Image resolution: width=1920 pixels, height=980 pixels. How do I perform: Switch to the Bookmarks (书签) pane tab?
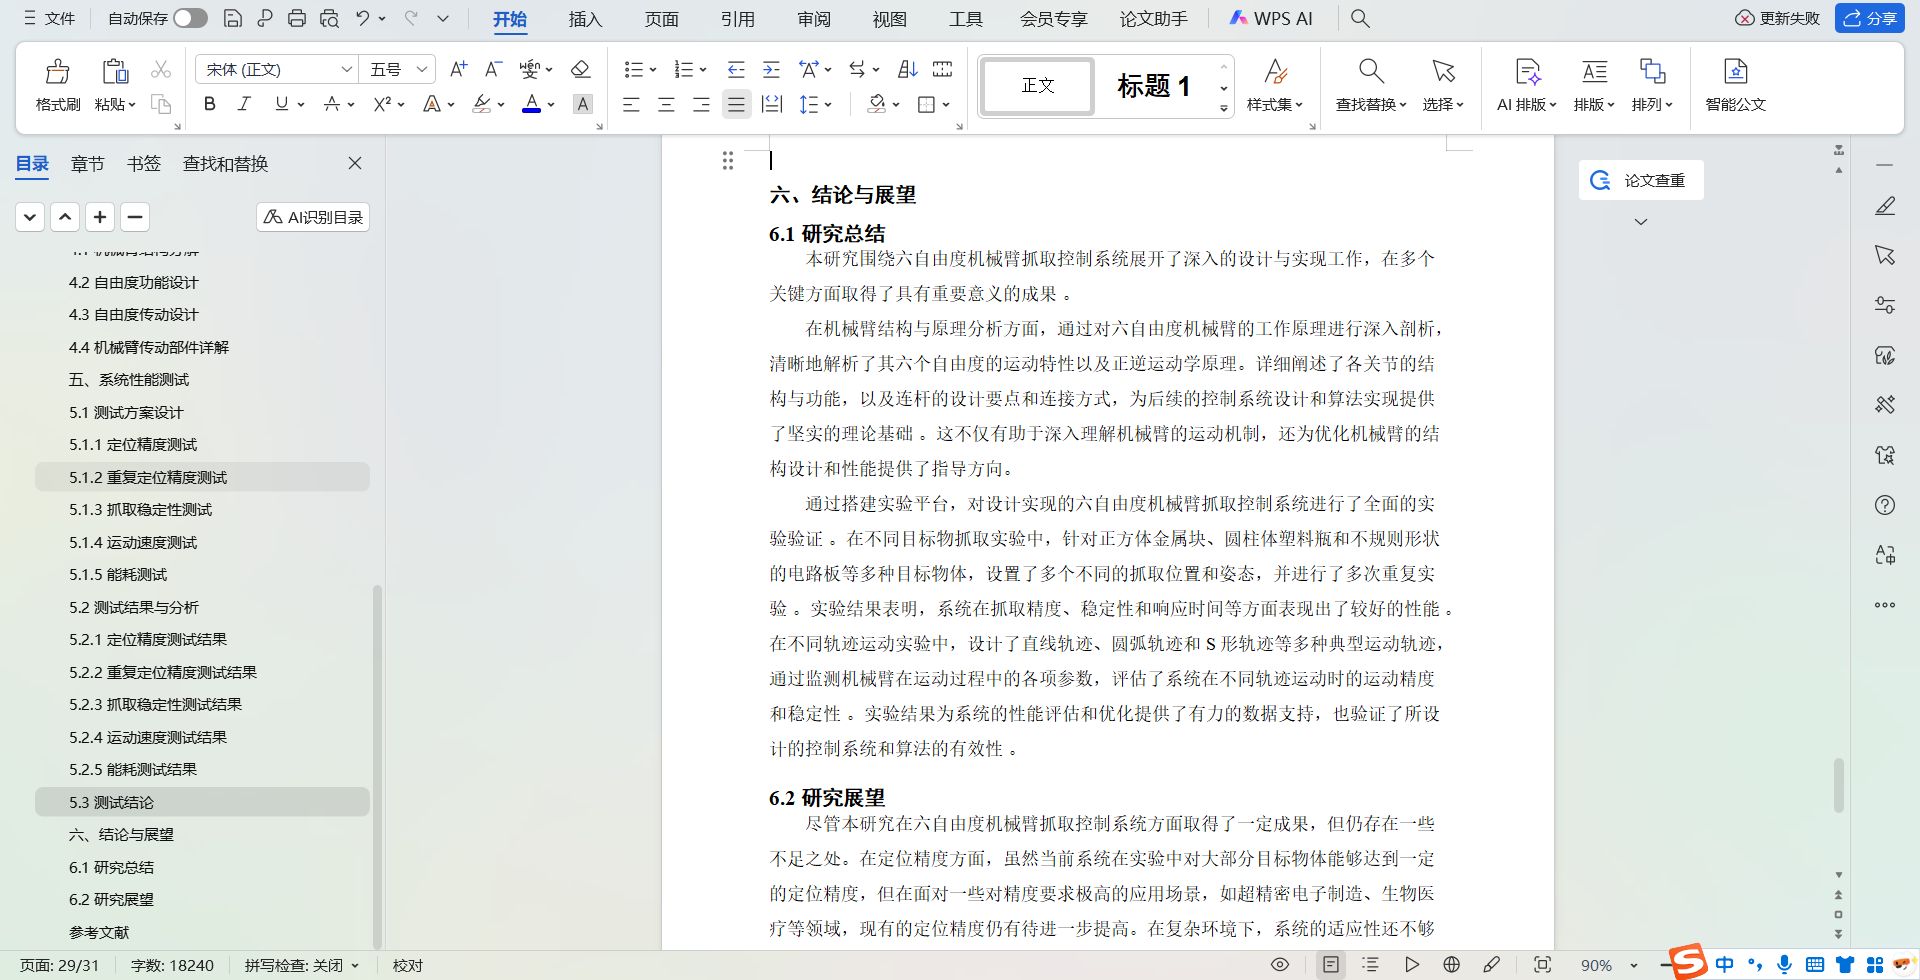(x=144, y=163)
